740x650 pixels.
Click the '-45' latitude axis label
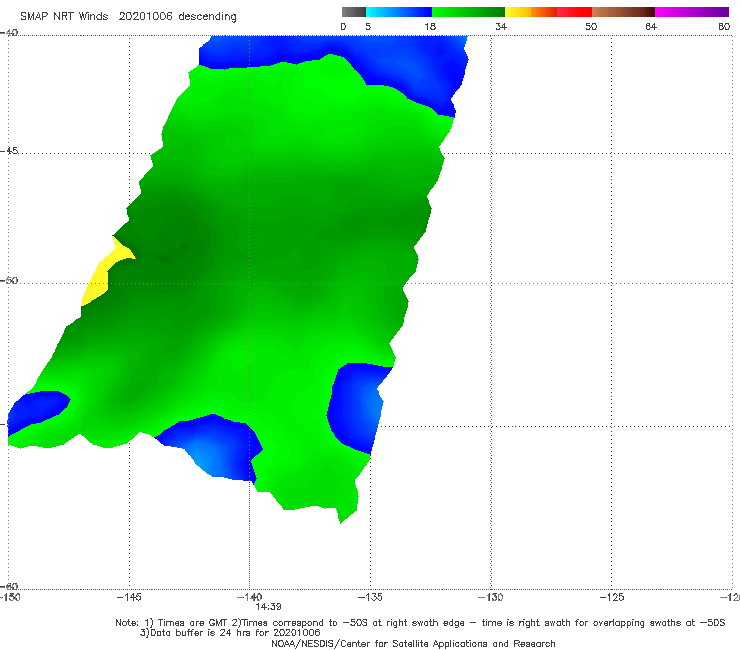(x=9, y=151)
